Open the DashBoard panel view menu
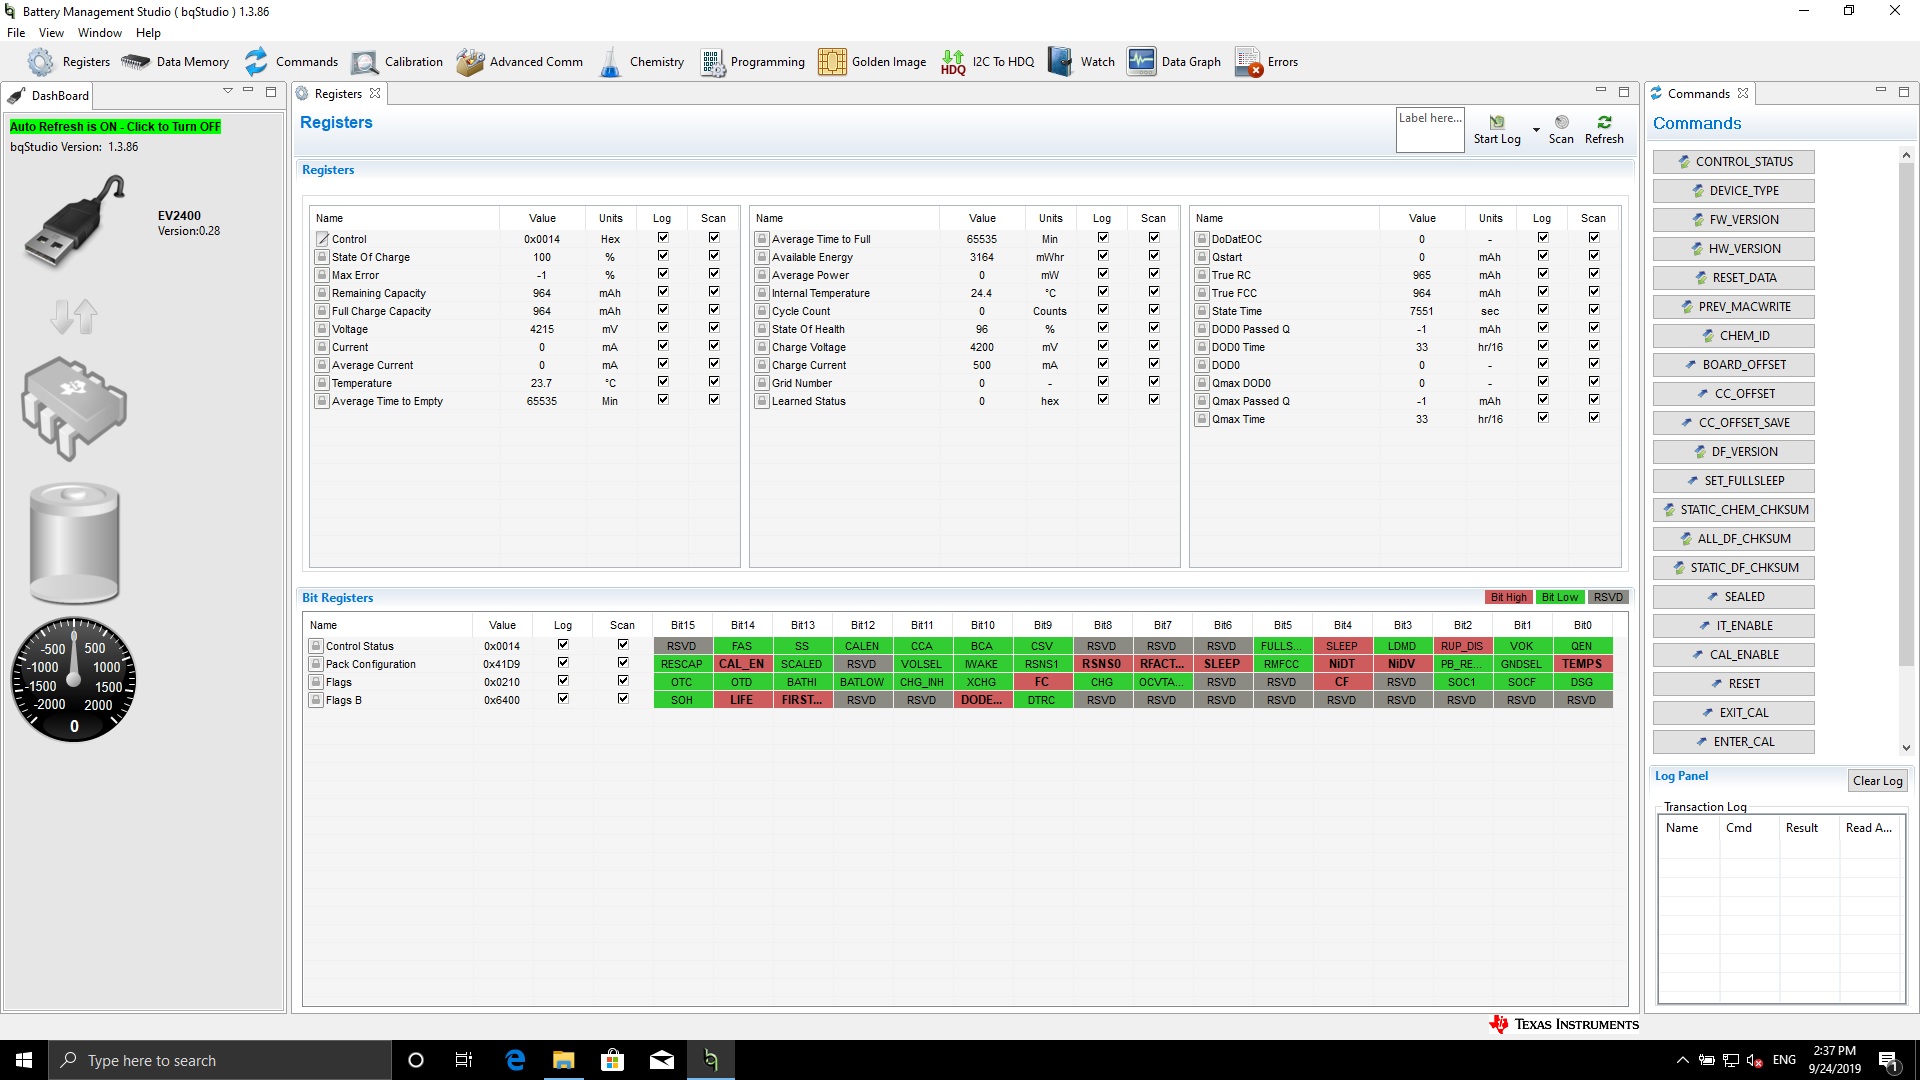This screenshot has width=1920, height=1080. [x=228, y=91]
